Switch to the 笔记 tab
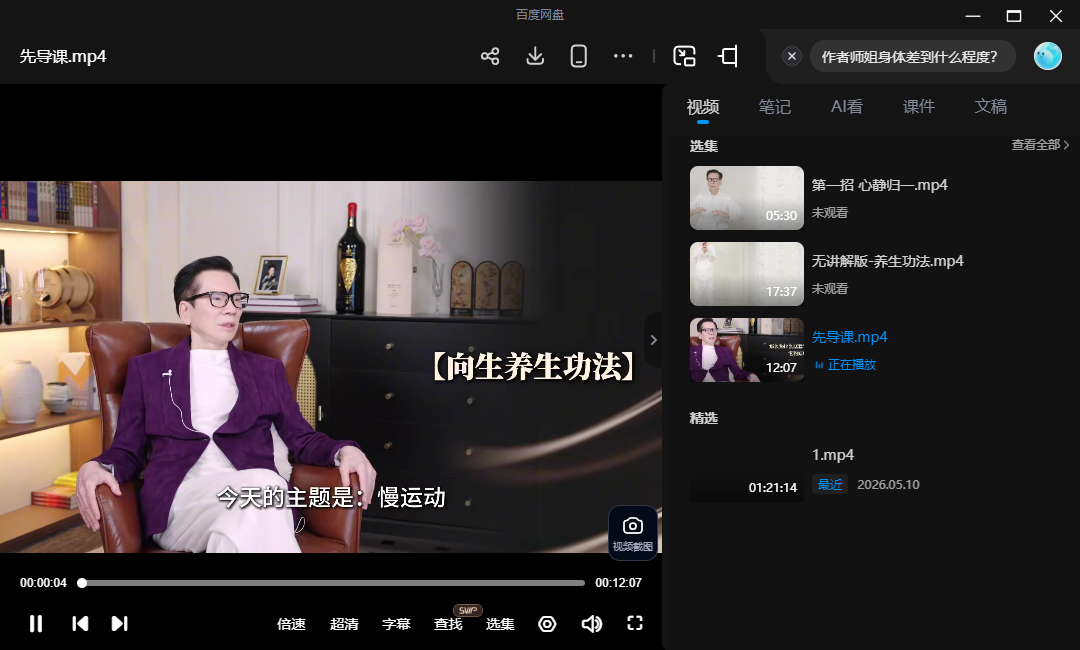The image size is (1080, 650). point(774,107)
